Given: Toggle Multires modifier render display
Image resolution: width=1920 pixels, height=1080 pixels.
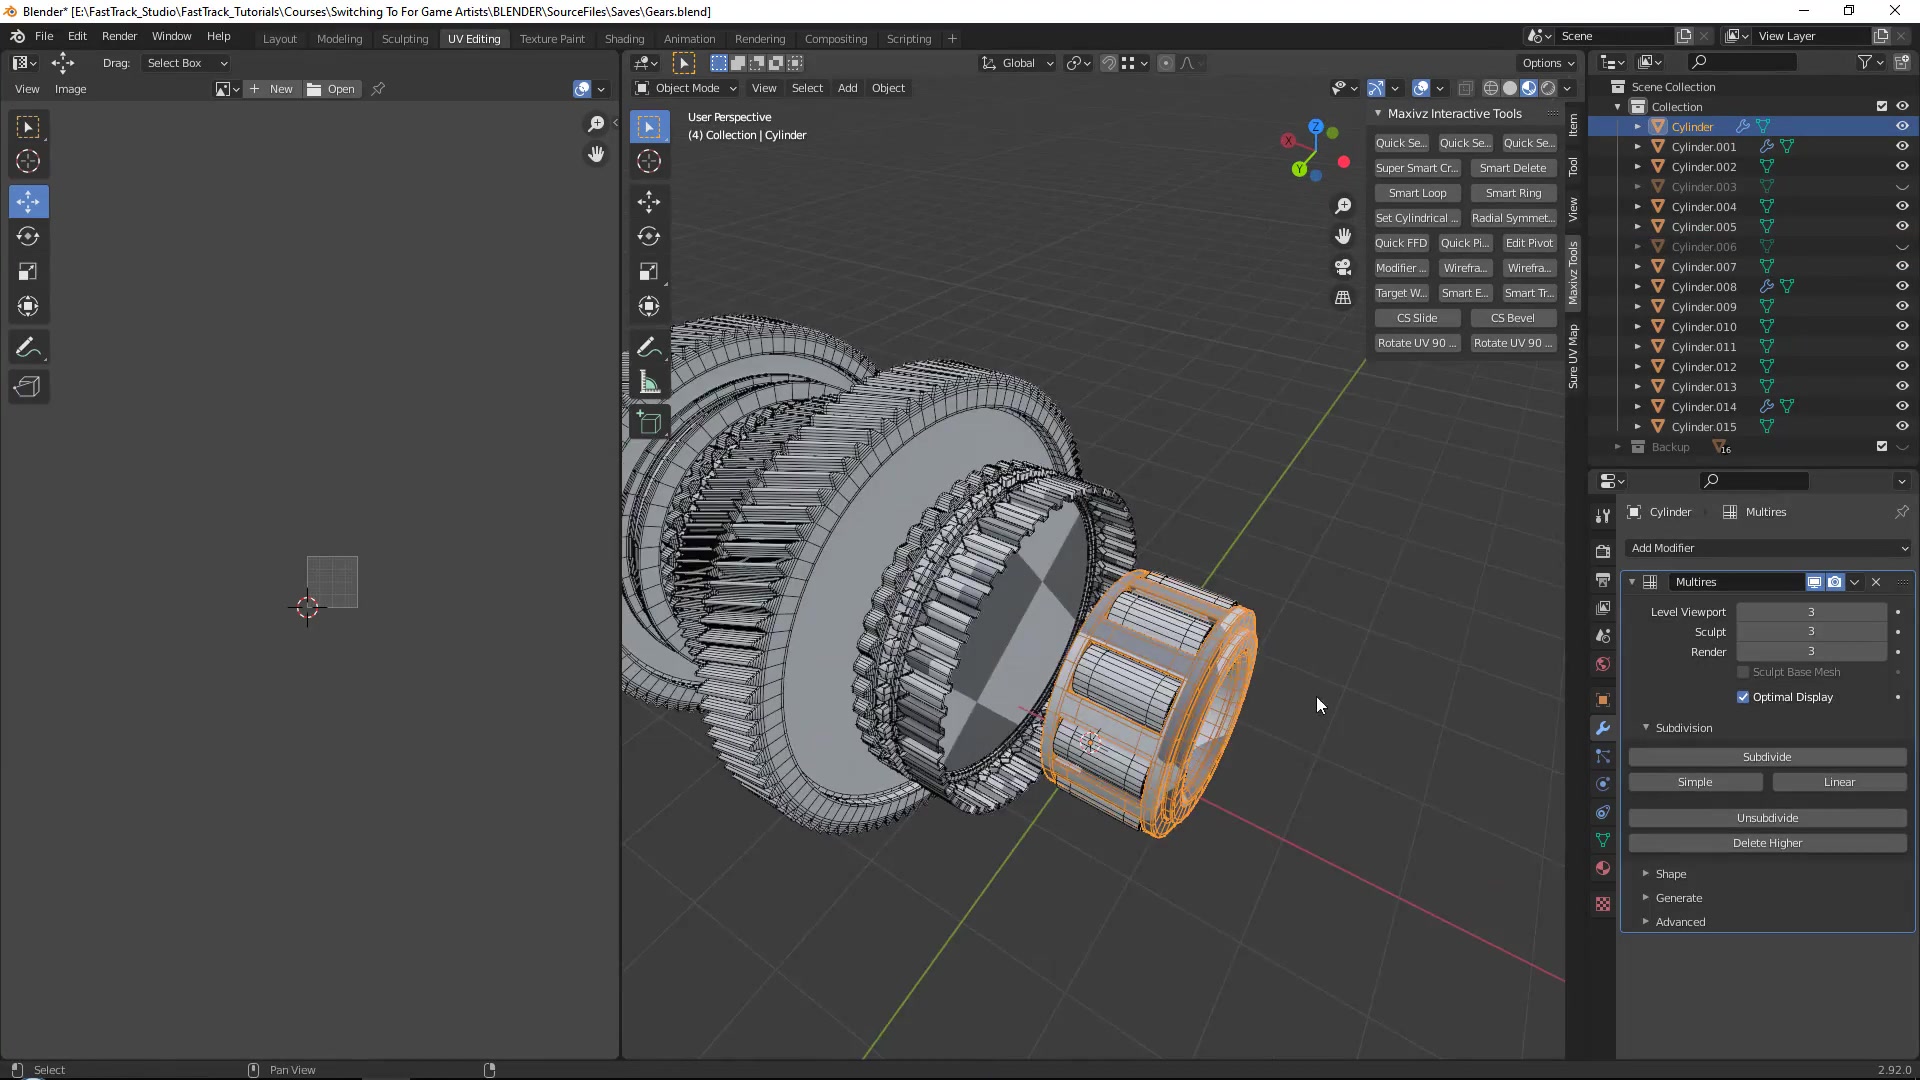Looking at the screenshot, I should coord(1834,582).
